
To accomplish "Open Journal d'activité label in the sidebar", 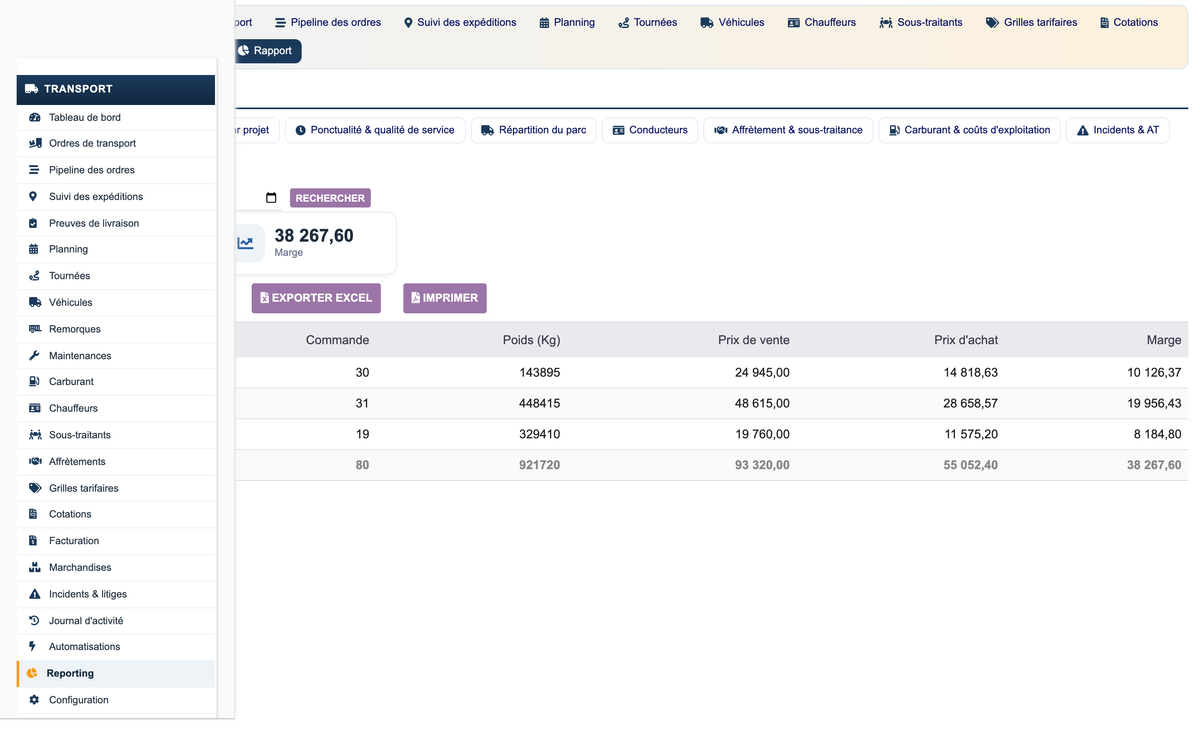I will point(86,620).
